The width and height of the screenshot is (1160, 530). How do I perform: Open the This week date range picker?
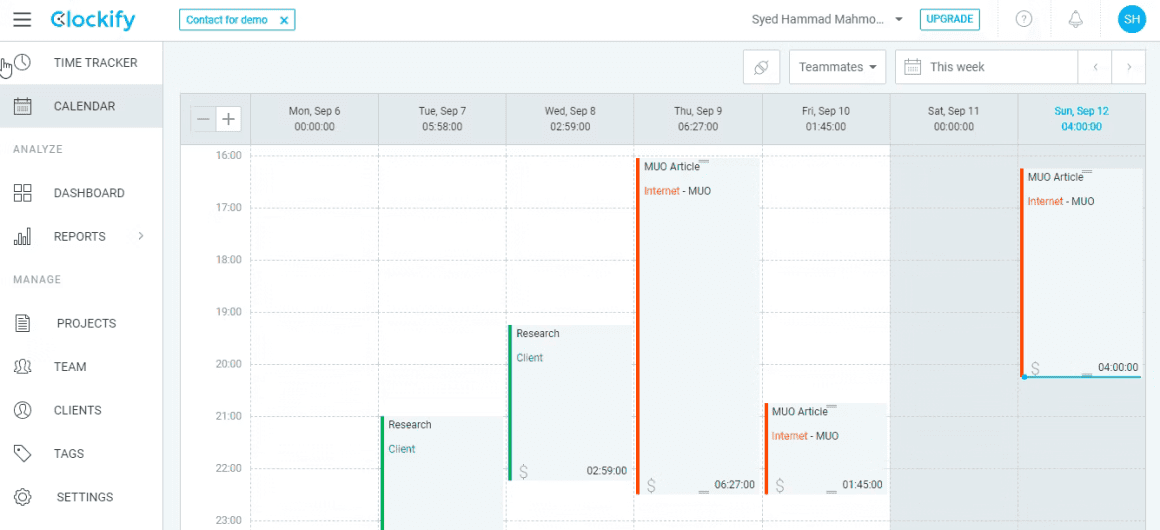986,67
